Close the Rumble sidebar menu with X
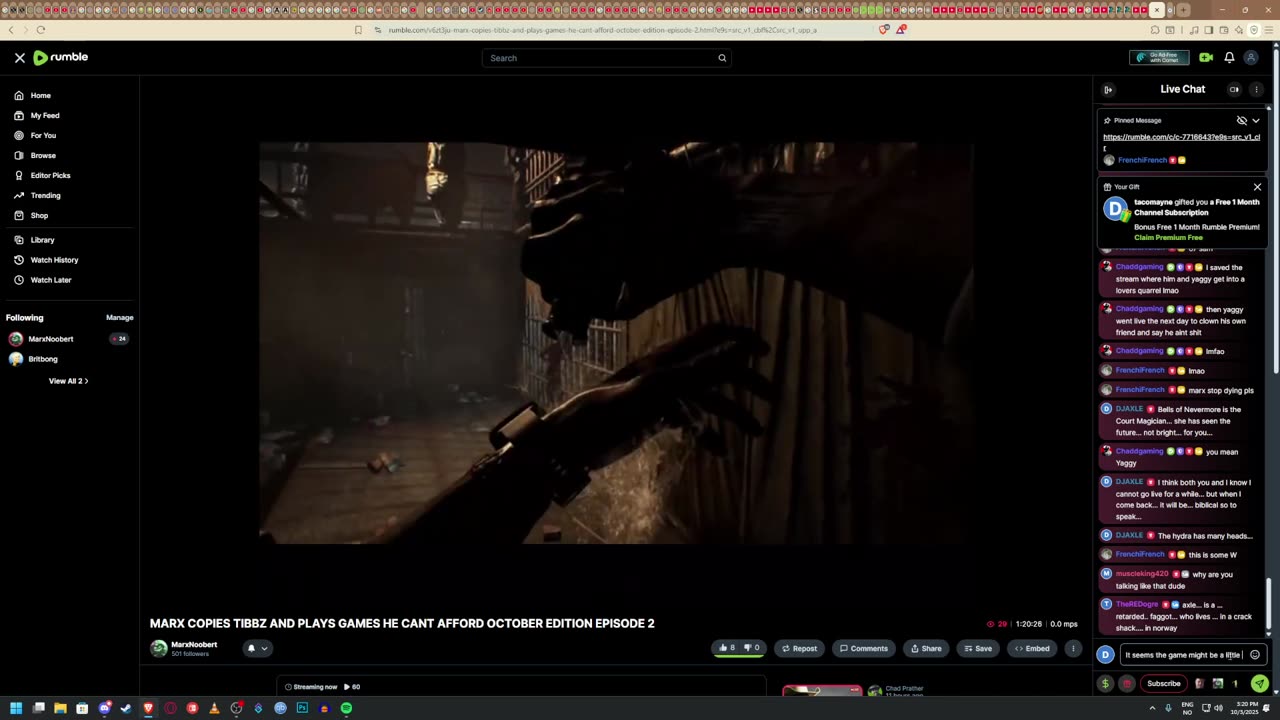1280x720 pixels. (19, 58)
